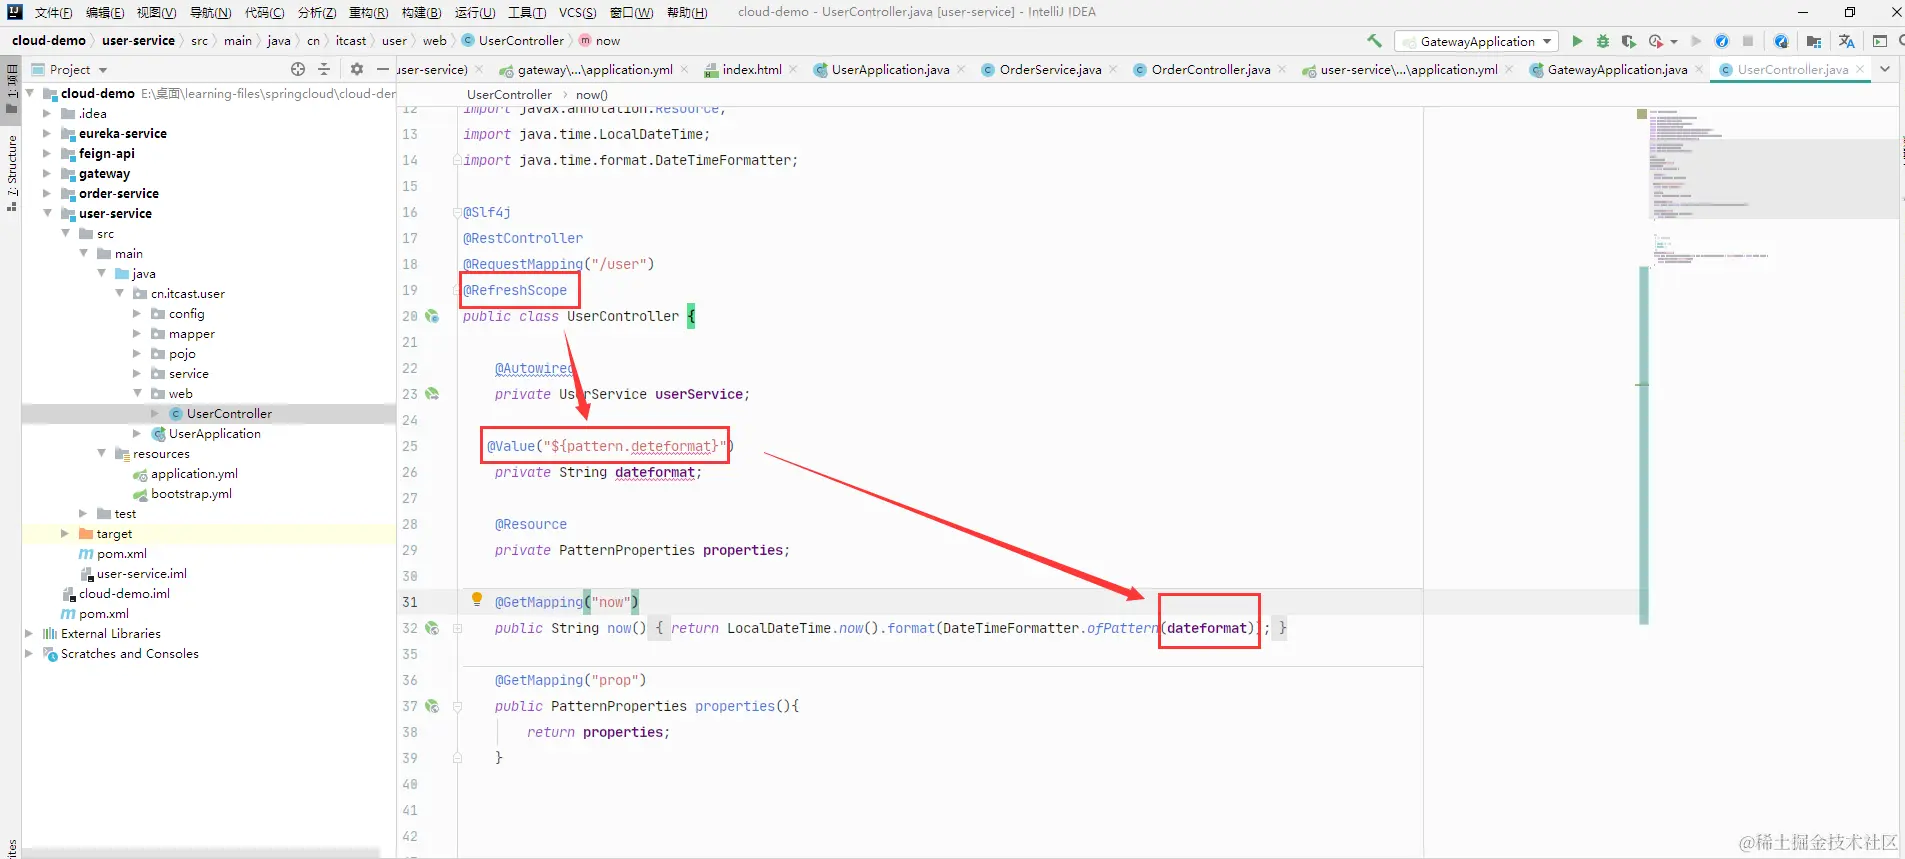Select UserApplication in project tree
The width and height of the screenshot is (1905, 859).
tap(214, 433)
